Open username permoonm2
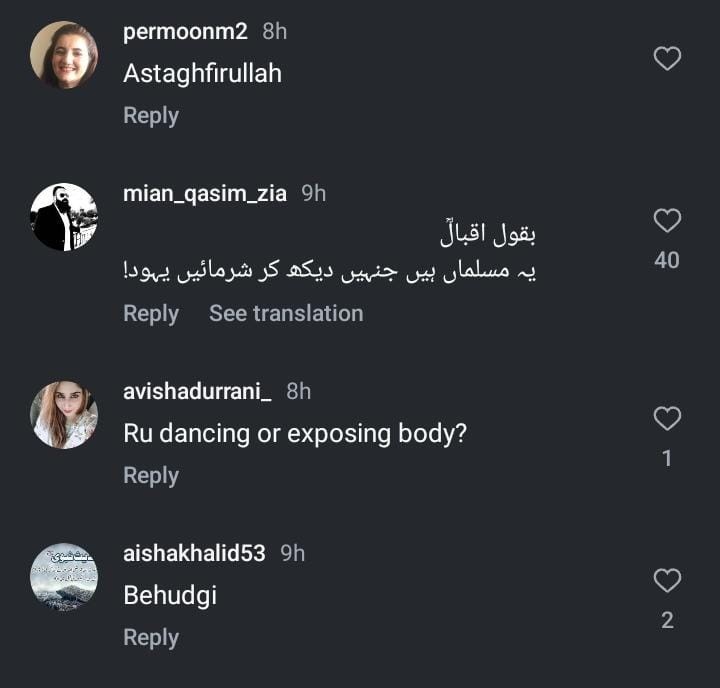720x688 pixels. [187, 32]
